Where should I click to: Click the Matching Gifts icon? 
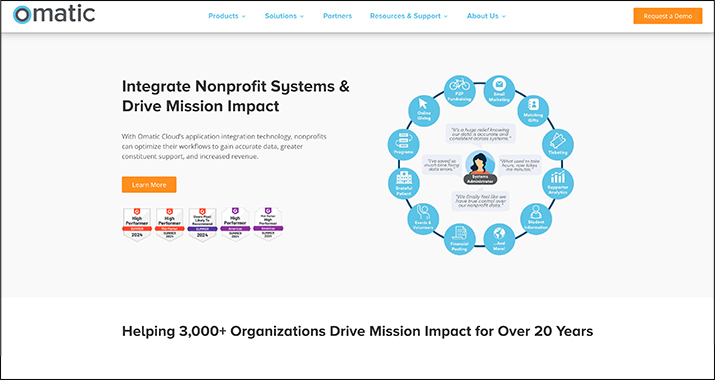pyautogui.click(x=533, y=111)
